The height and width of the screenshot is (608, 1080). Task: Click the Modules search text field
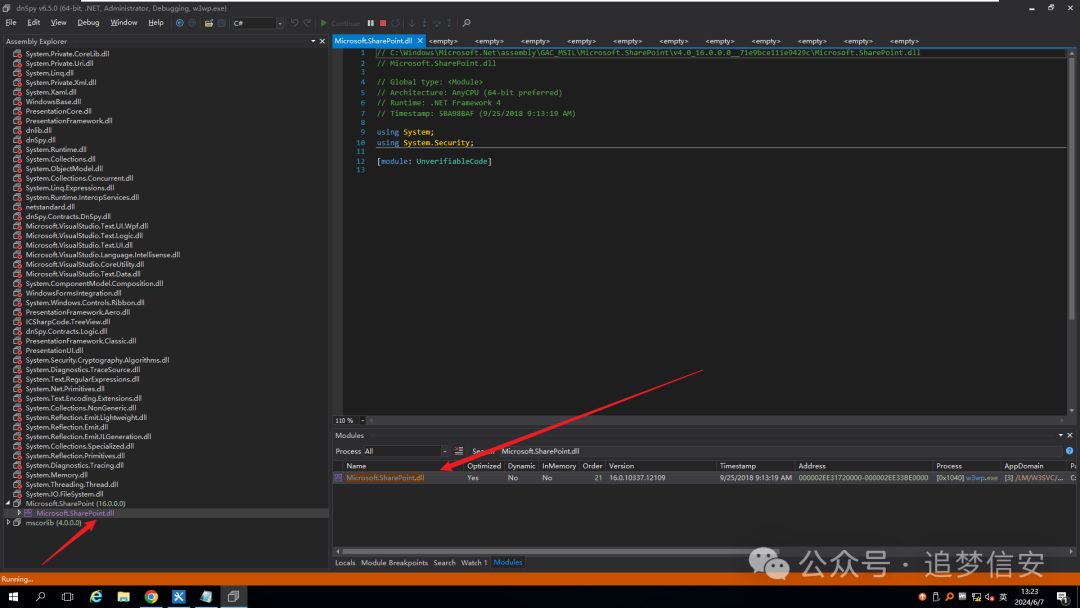(x=780, y=451)
